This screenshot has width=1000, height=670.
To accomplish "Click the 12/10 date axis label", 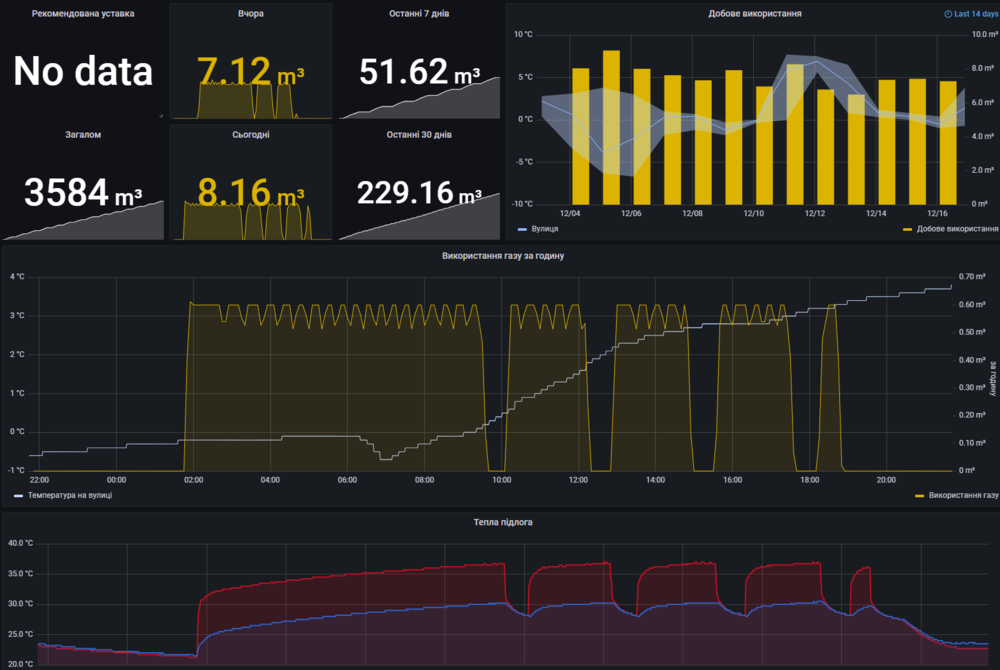I will click(753, 214).
